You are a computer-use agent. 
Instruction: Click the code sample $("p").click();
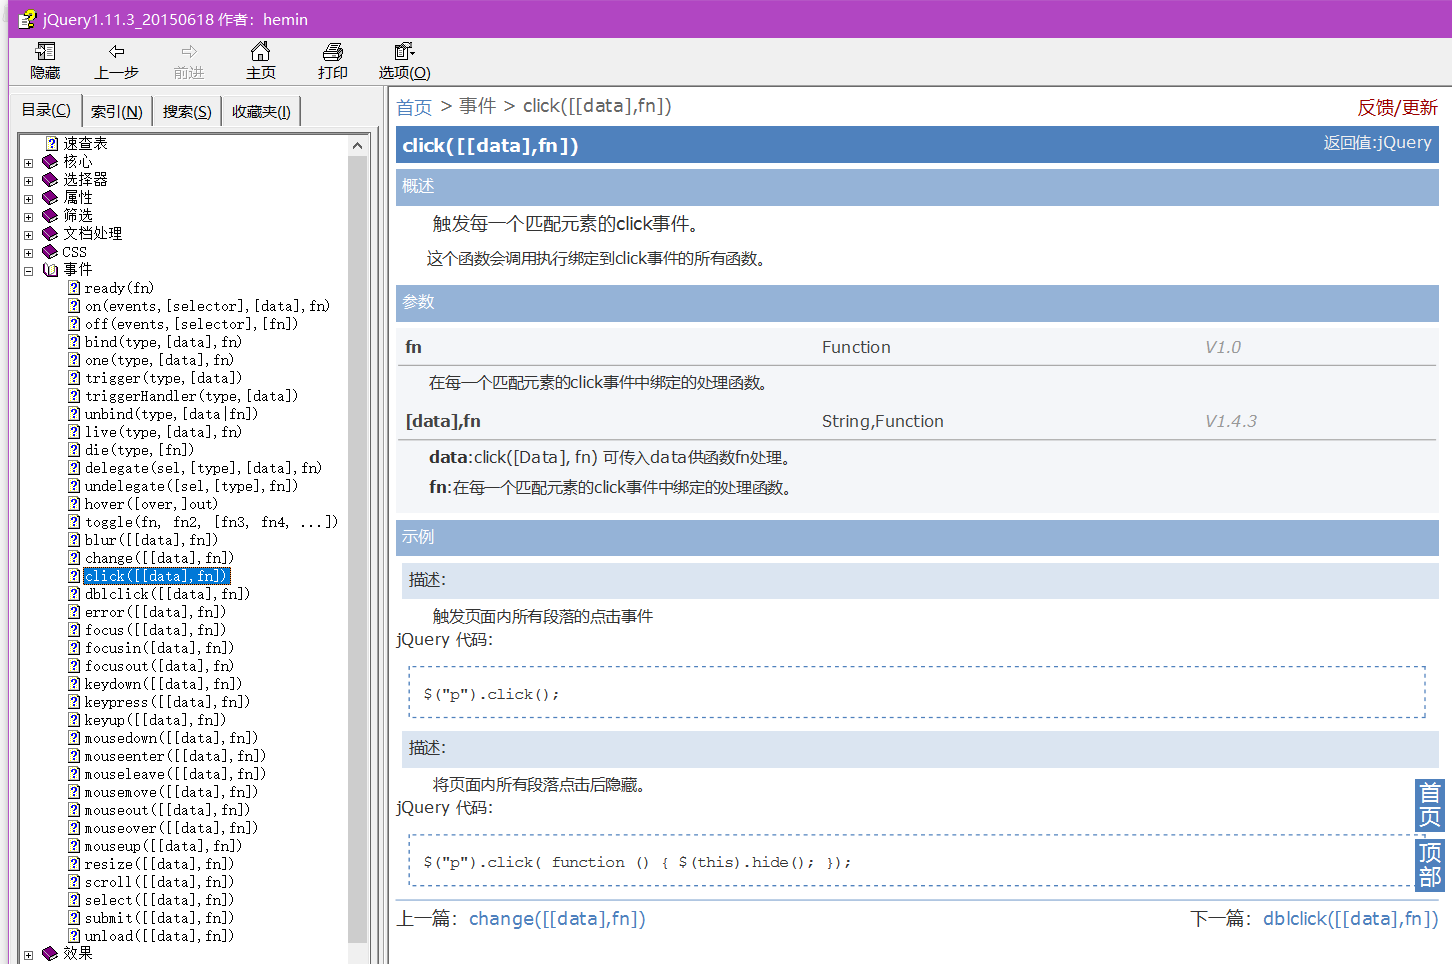[491, 694]
